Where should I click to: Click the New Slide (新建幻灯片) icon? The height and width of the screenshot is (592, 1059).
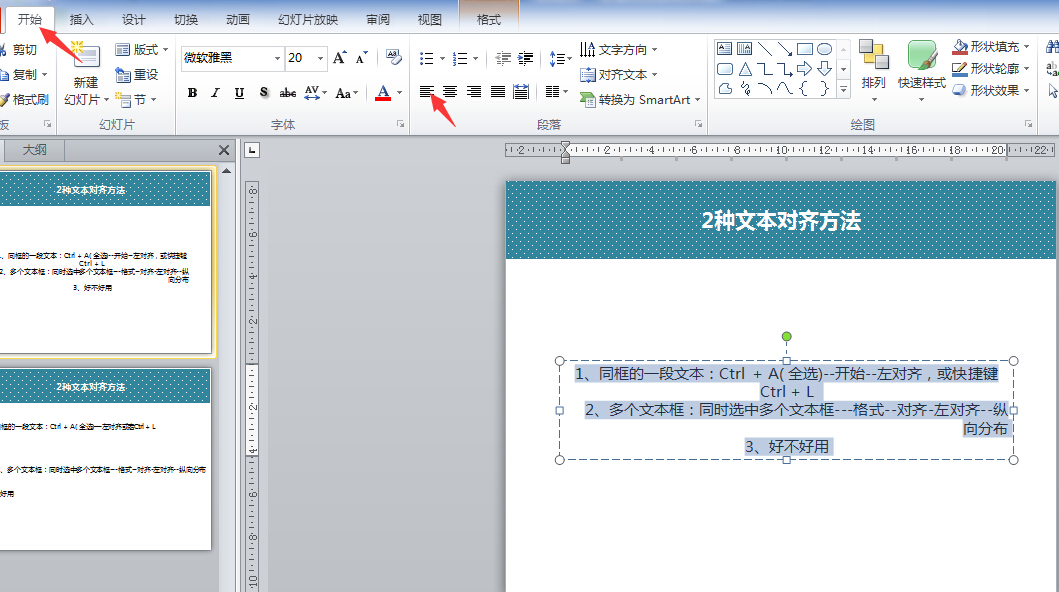click(85, 59)
